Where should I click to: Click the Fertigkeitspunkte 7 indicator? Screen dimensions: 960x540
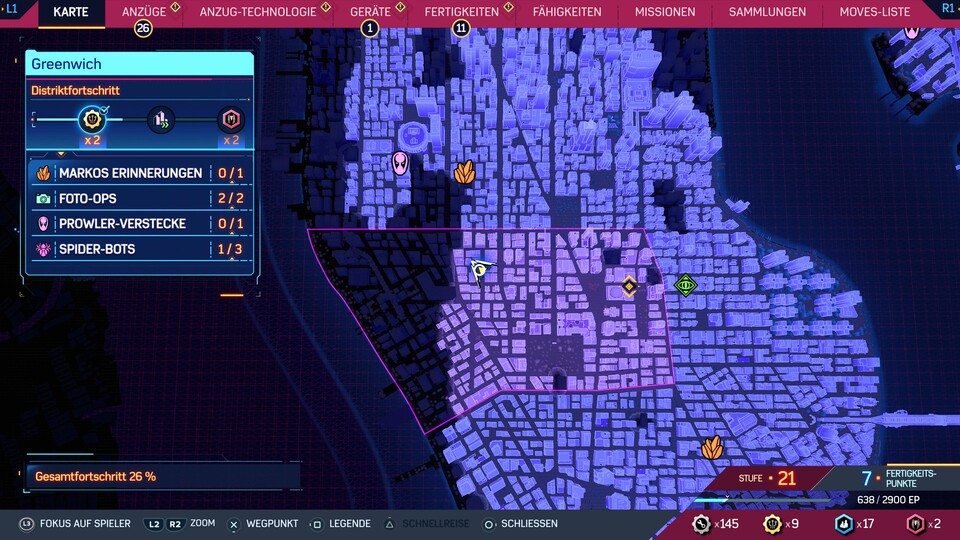pos(899,478)
